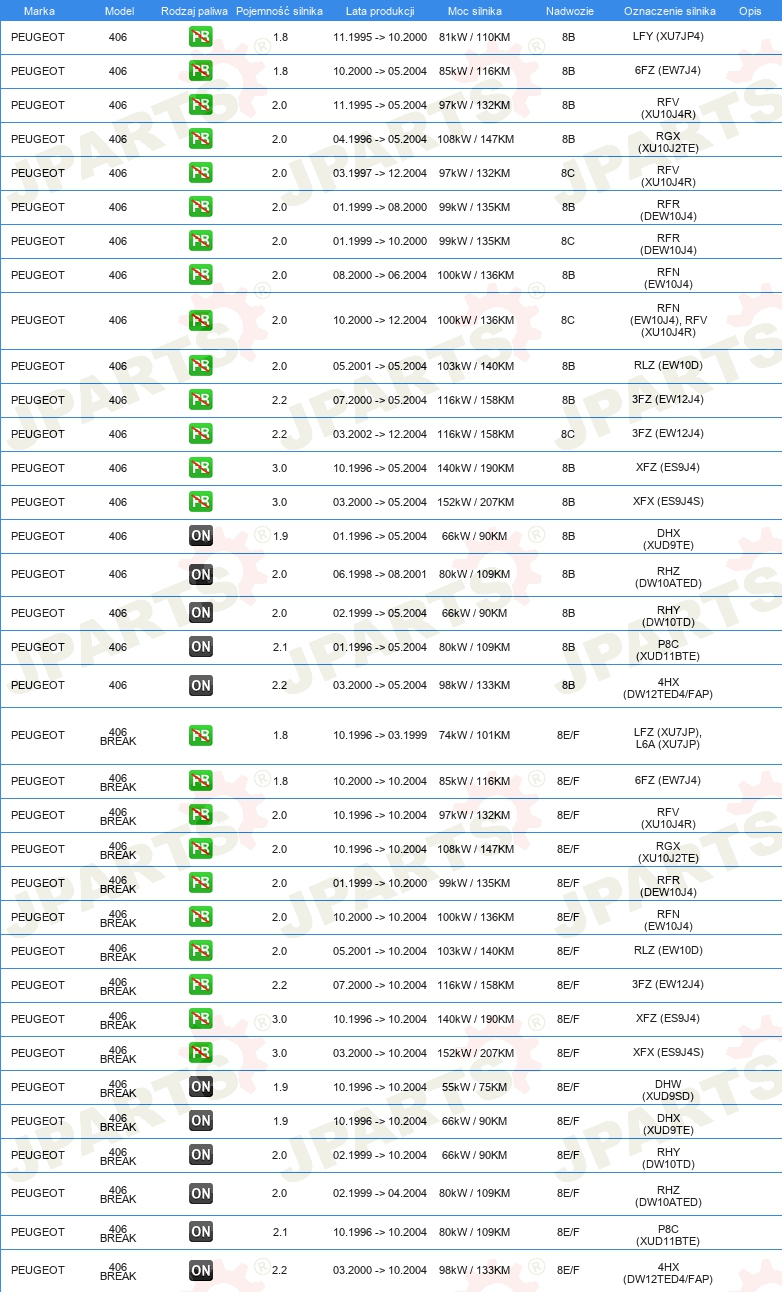Click the Nadwozie column header
The image size is (782, 1292).
point(568,11)
